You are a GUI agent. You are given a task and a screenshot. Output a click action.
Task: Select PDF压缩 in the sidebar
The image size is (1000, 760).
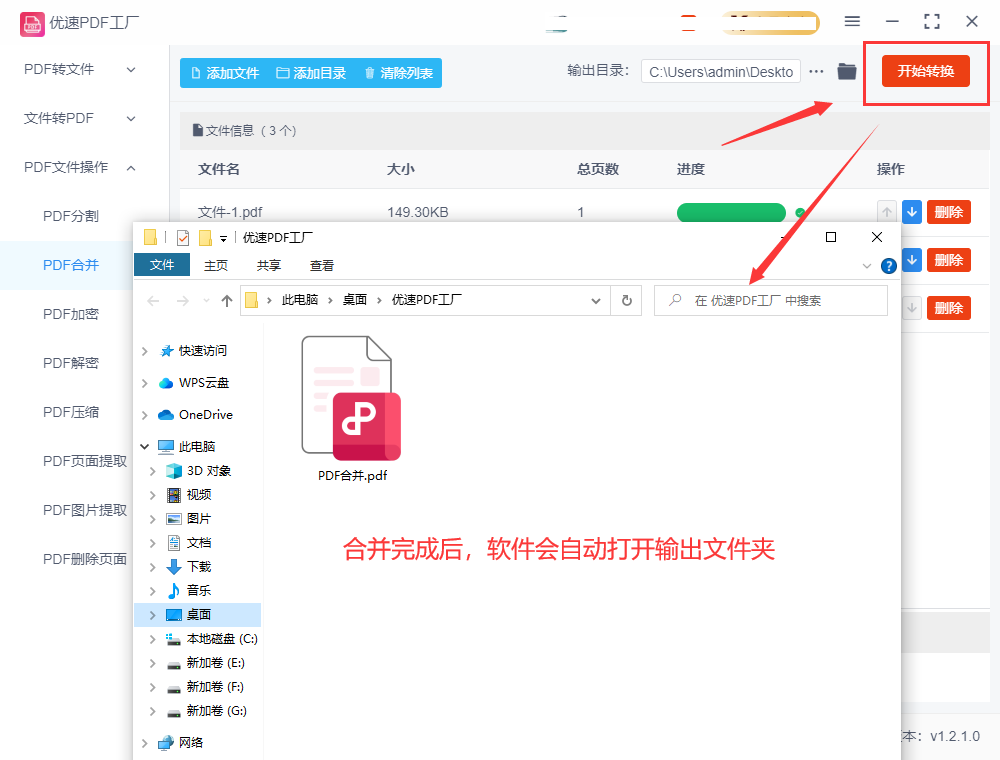71,413
